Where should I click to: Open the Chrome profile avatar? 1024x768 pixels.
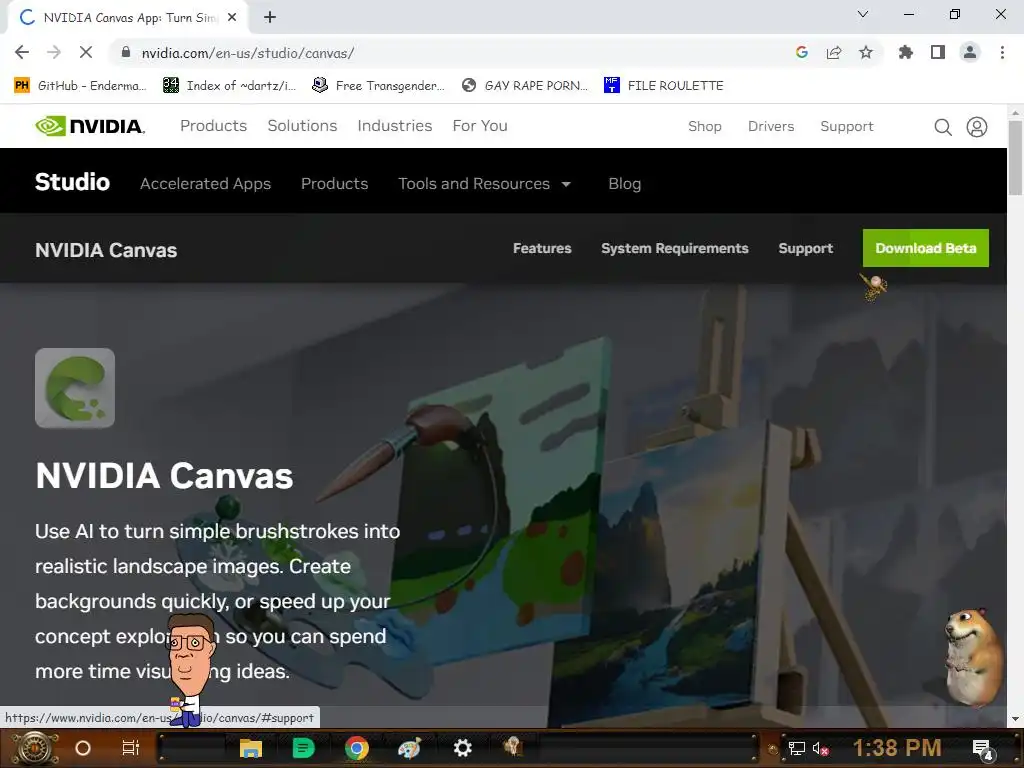[970, 52]
